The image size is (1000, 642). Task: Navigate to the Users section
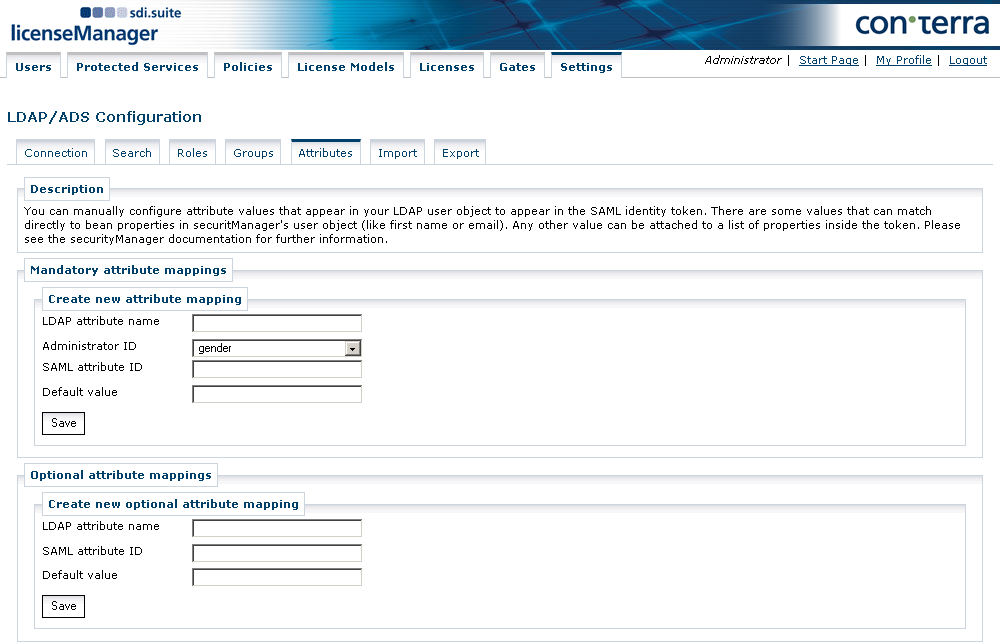[33, 66]
